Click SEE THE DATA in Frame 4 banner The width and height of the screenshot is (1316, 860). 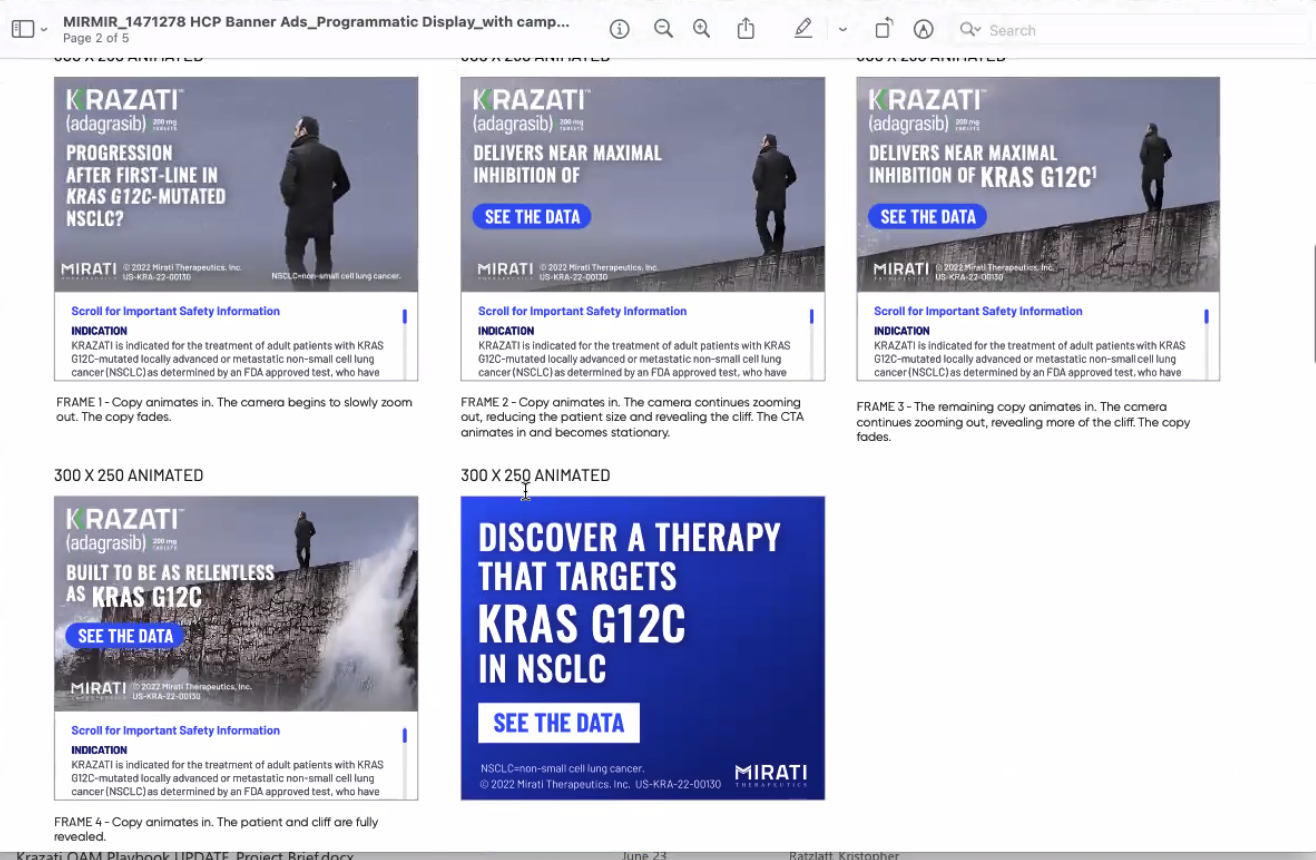click(x=125, y=636)
